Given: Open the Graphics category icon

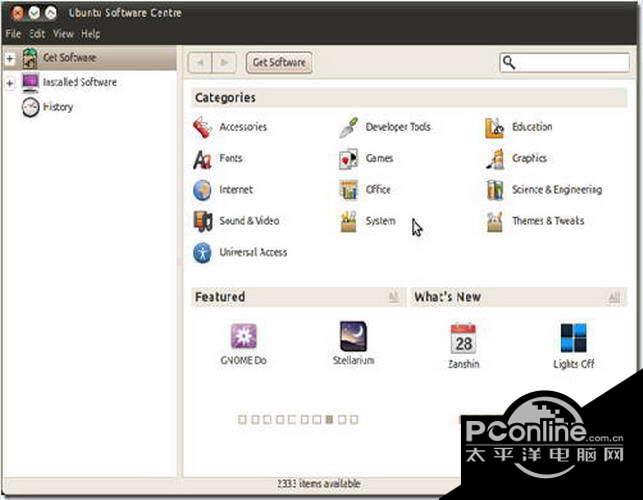Looking at the screenshot, I should coord(495,159).
